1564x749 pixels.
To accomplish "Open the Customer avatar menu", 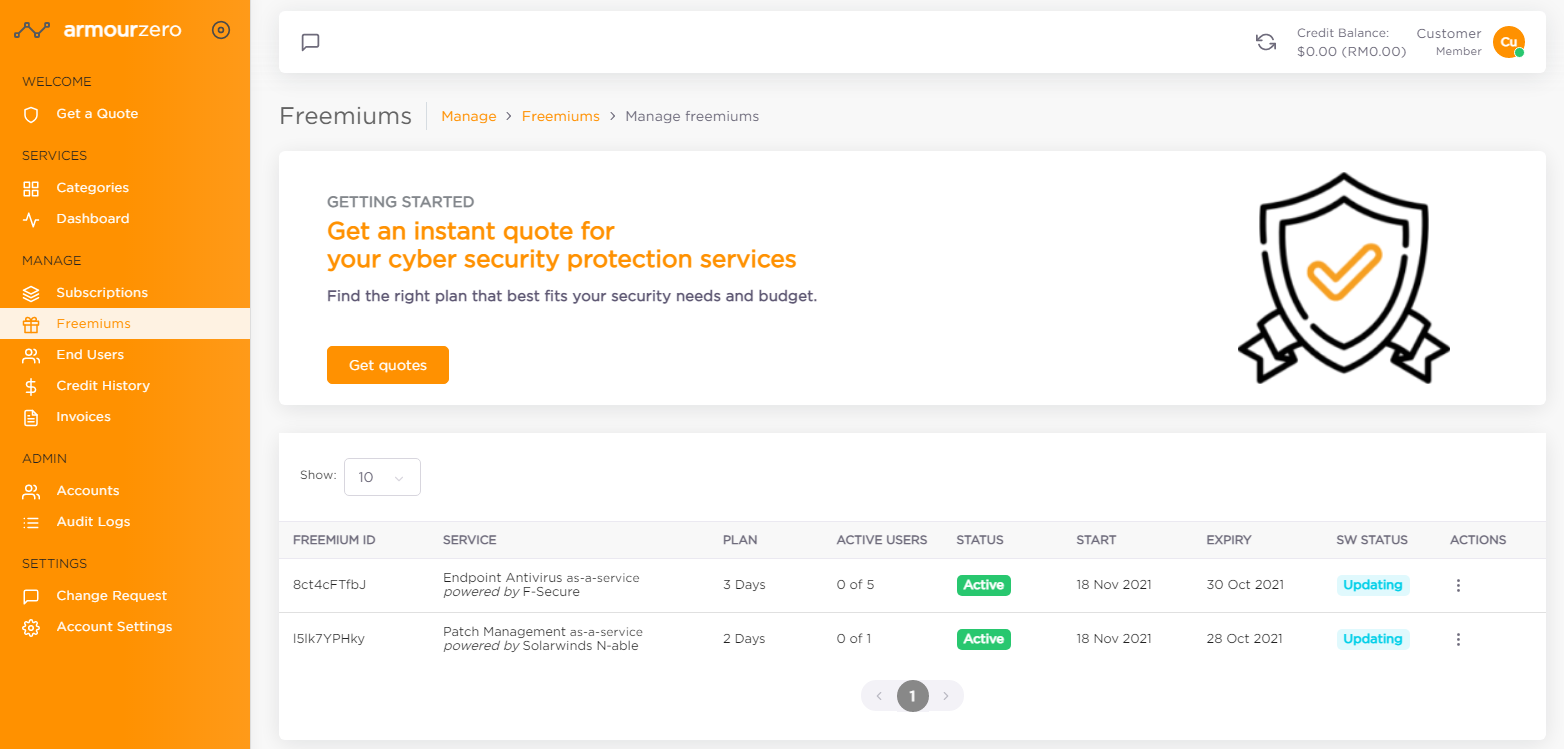I will click(x=1508, y=42).
